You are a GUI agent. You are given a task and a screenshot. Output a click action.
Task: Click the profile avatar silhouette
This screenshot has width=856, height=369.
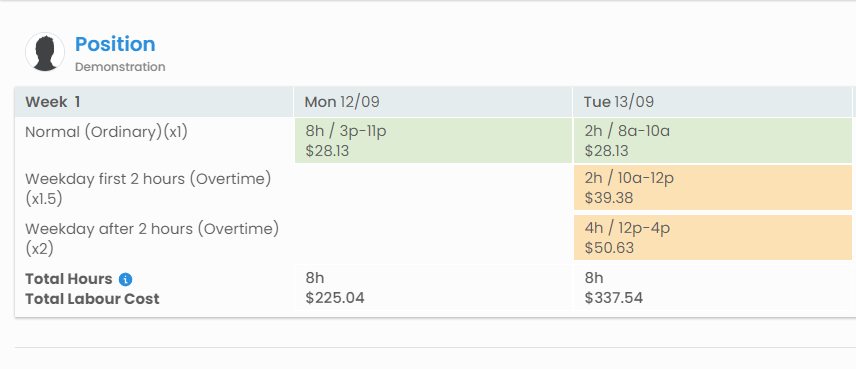(45, 52)
